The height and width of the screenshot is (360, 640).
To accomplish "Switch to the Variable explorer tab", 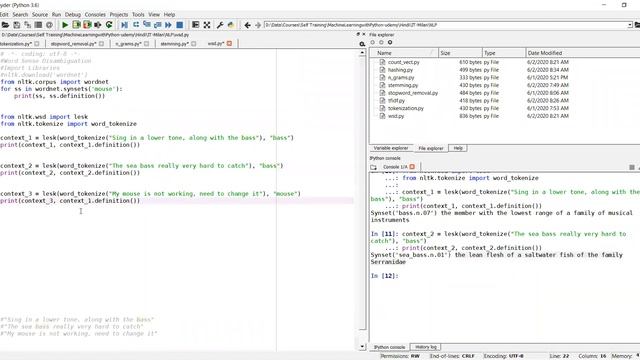I will click(x=391, y=148).
